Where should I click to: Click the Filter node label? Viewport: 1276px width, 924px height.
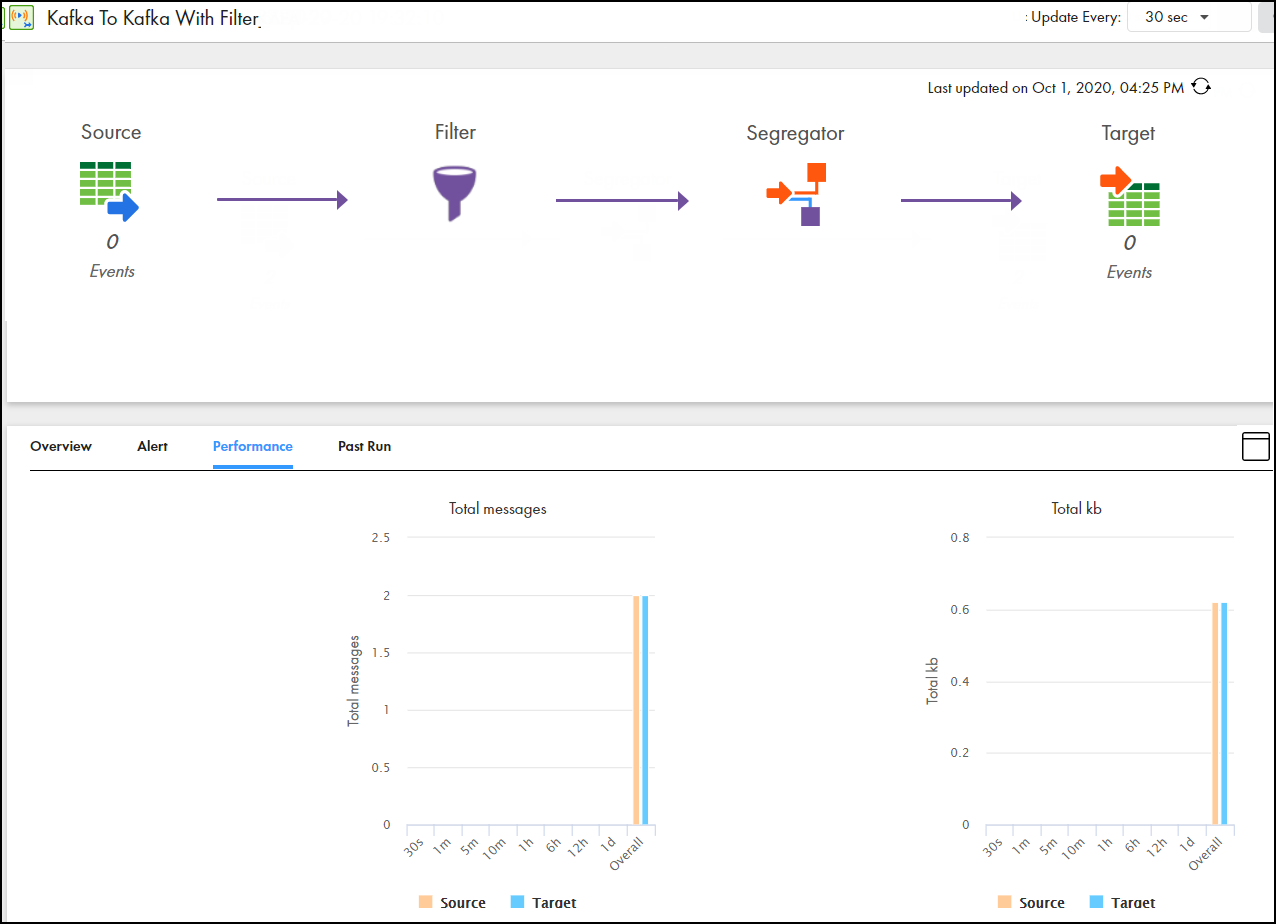point(455,132)
